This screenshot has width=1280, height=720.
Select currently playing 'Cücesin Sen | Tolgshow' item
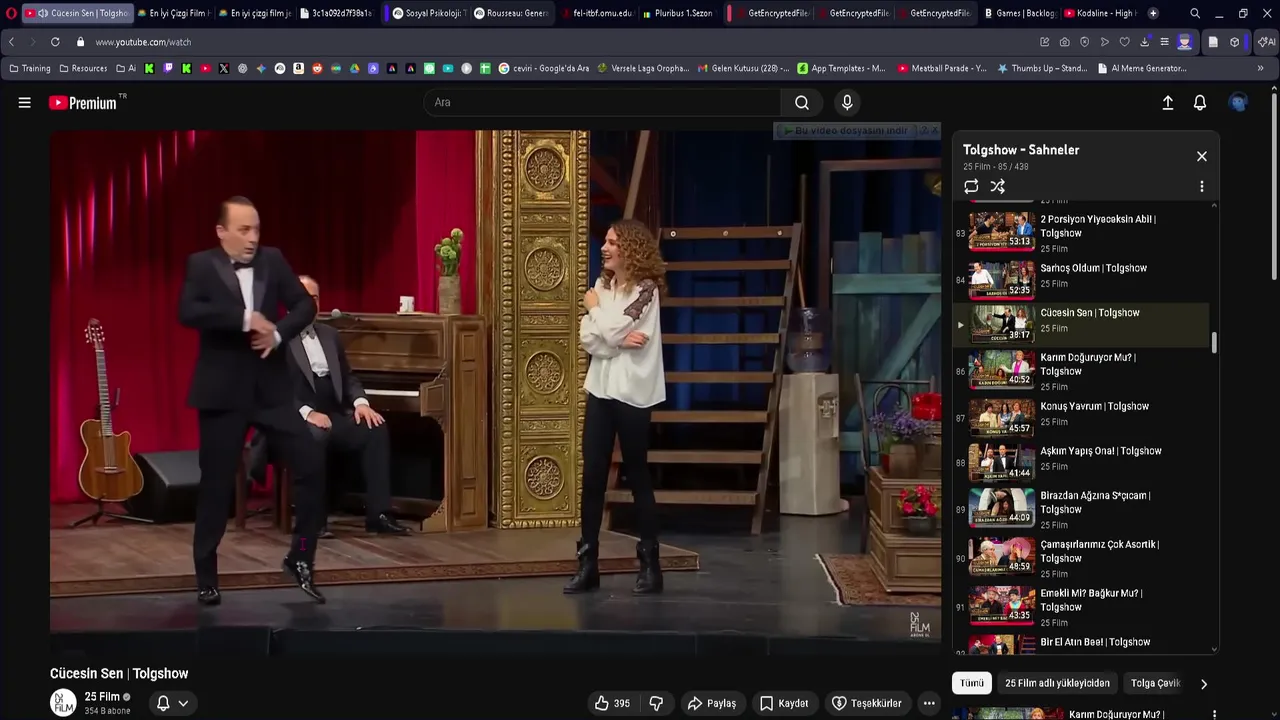(1083, 324)
